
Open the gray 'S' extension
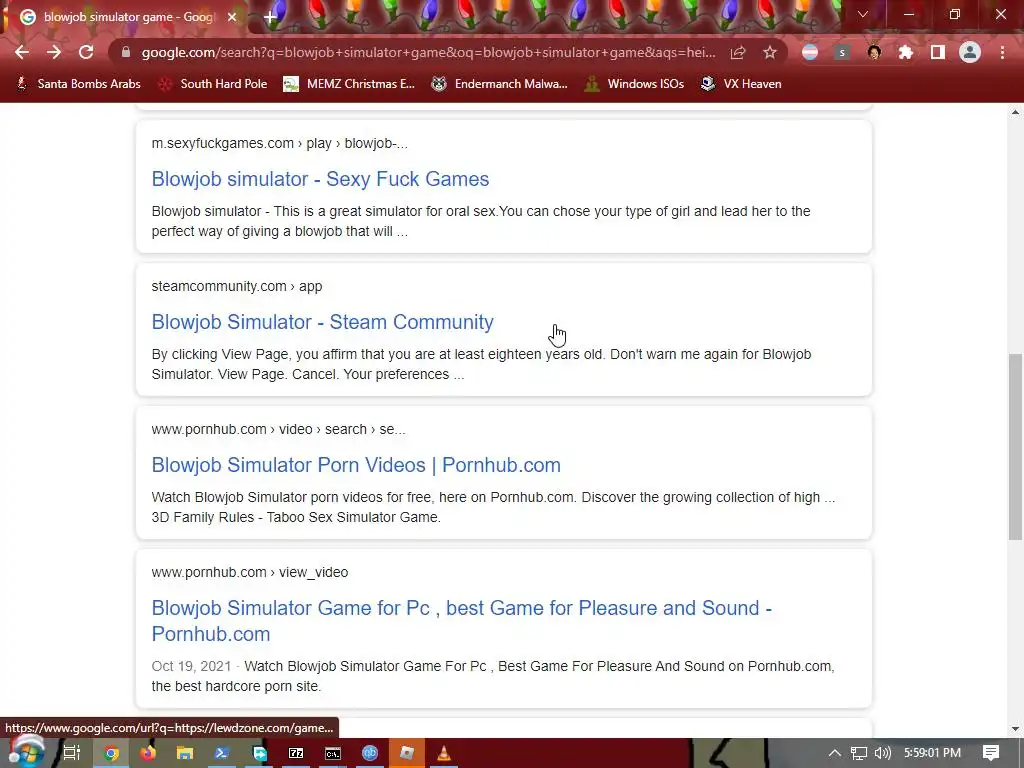click(x=842, y=52)
